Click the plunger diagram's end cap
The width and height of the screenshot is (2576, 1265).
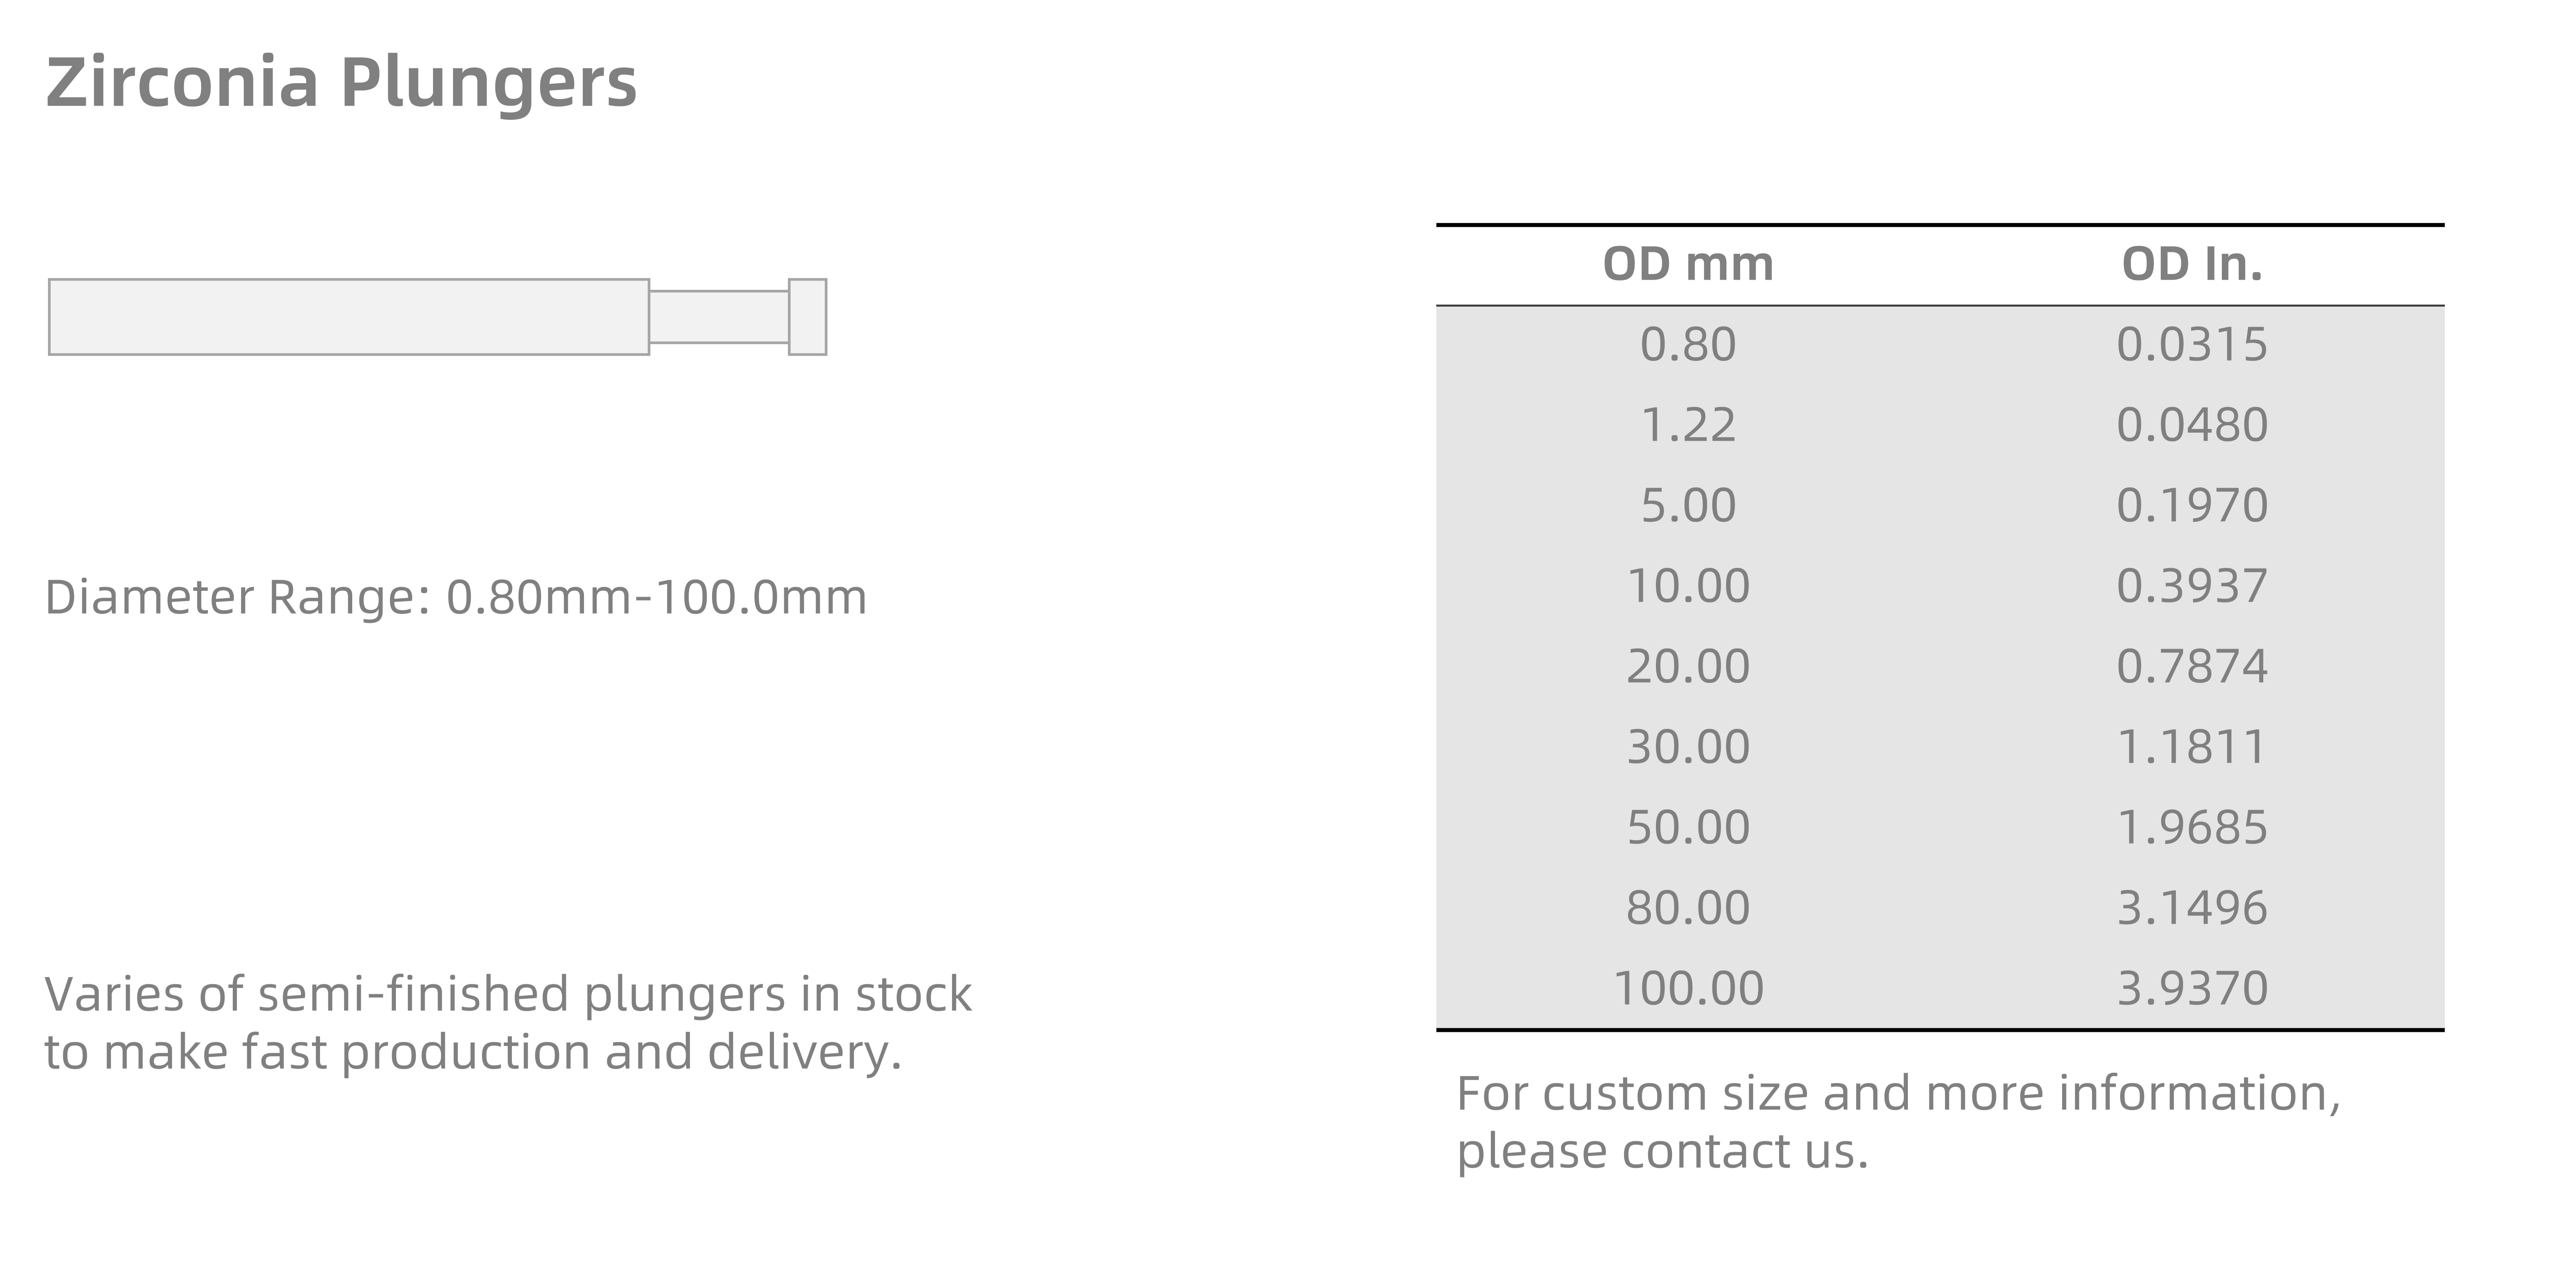pyautogui.click(x=808, y=317)
